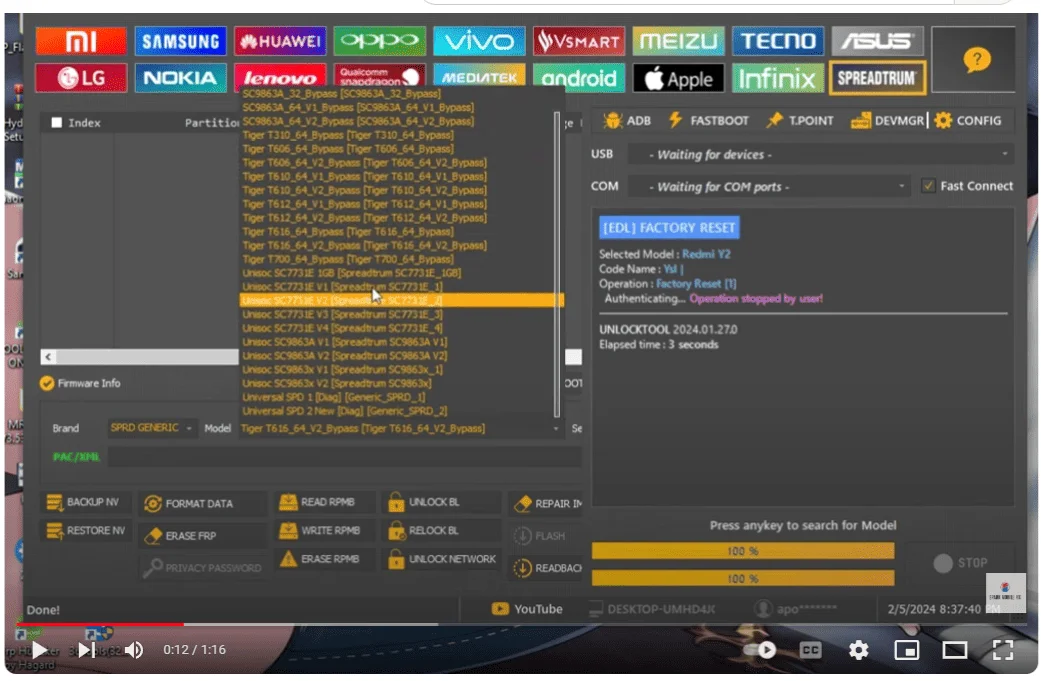Select the Apple brand tile
Screen dimensions: 1041x681
pyautogui.click(x=678, y=78)
